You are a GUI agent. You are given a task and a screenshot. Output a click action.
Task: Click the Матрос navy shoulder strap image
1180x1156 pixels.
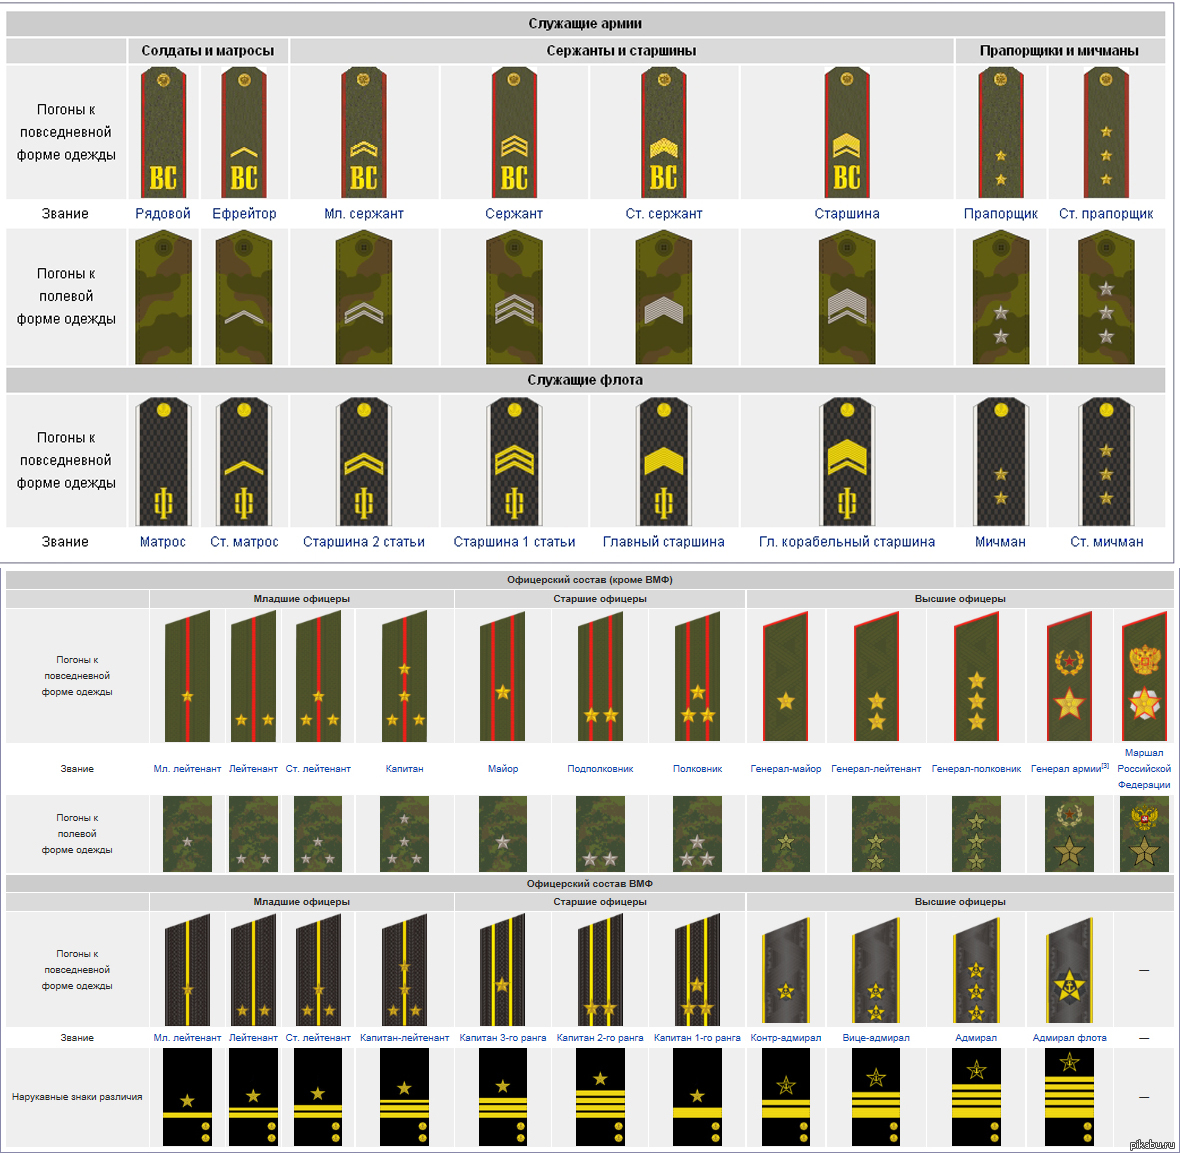coord(163,461)
